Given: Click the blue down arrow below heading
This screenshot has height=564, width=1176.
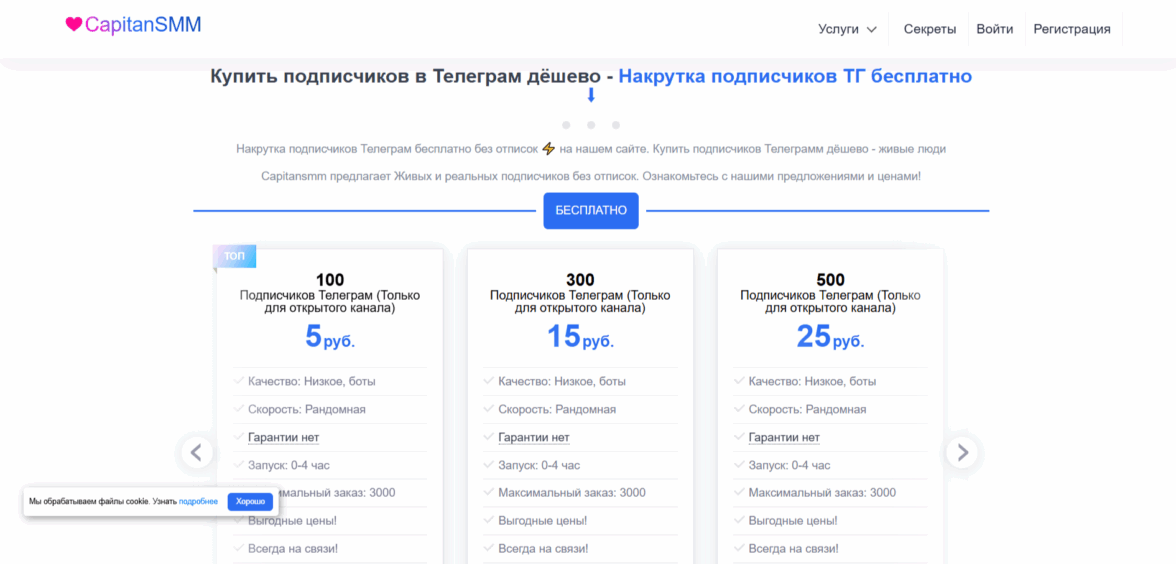Looking at the screenshot, I should (591, 96).
